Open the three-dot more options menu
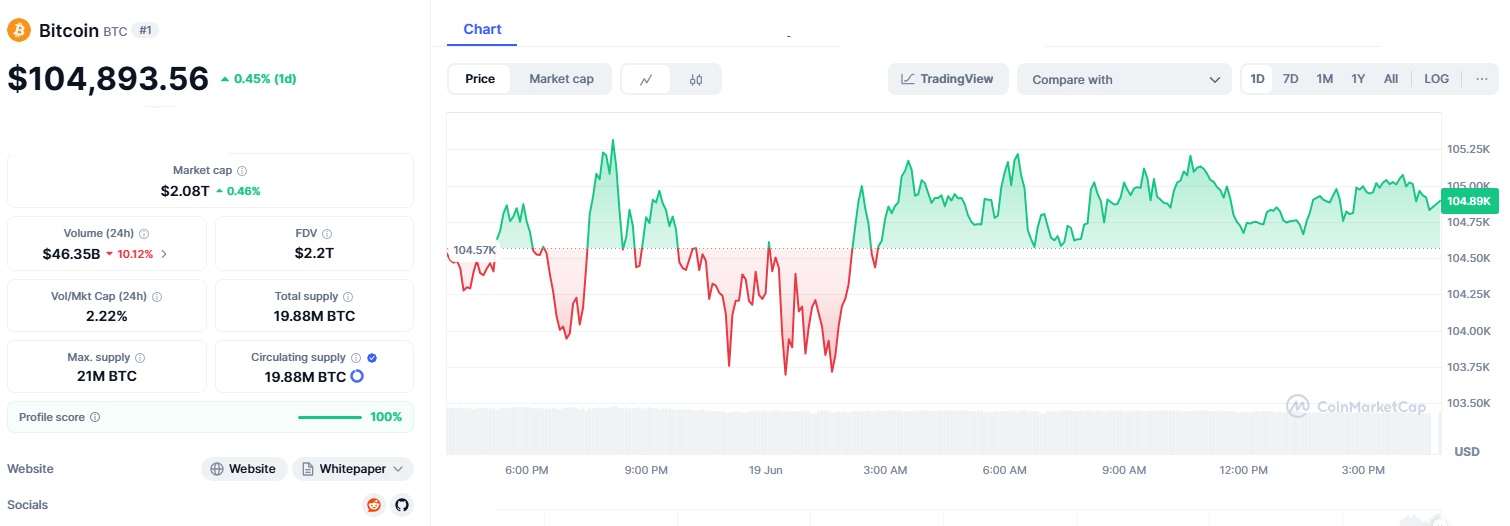Screen dimensions: 1510x526 tap(1481, 79)
